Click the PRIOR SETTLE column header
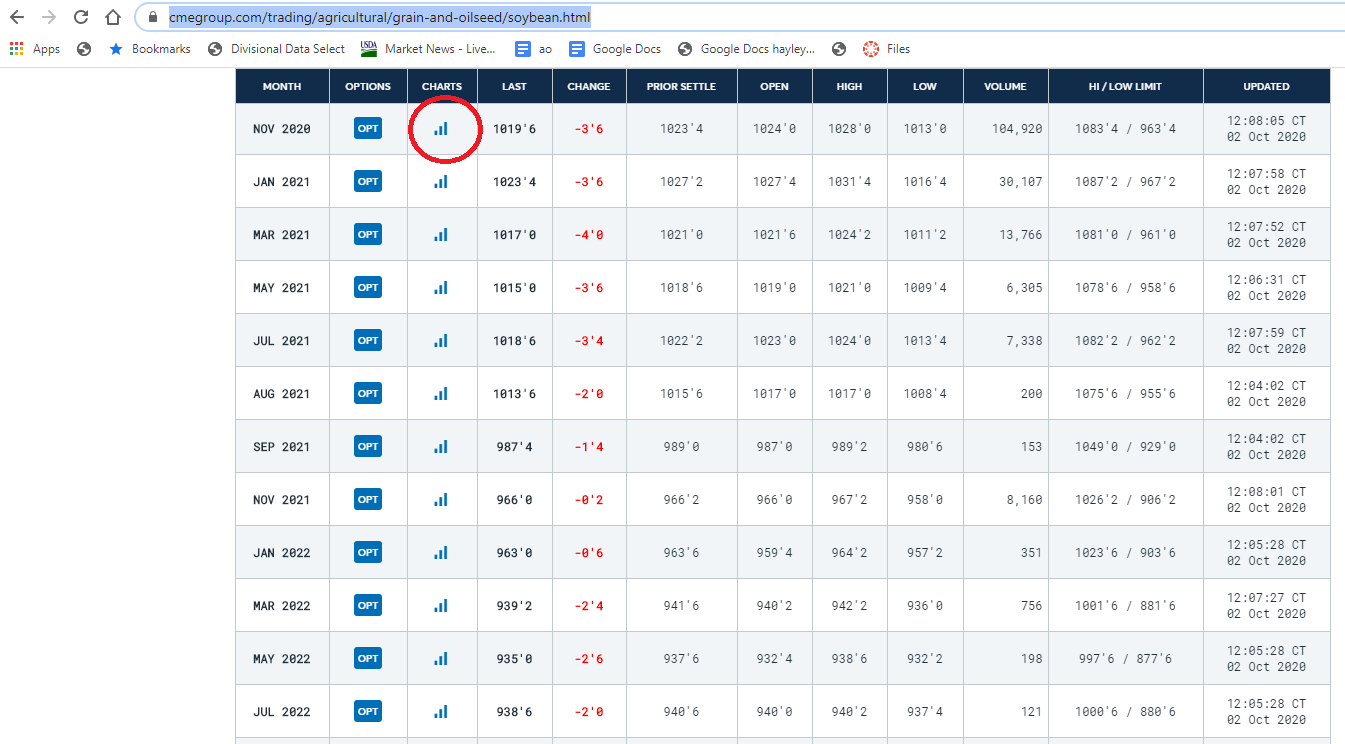This screenshot has width=1345, height=744. tap(683, 86)
